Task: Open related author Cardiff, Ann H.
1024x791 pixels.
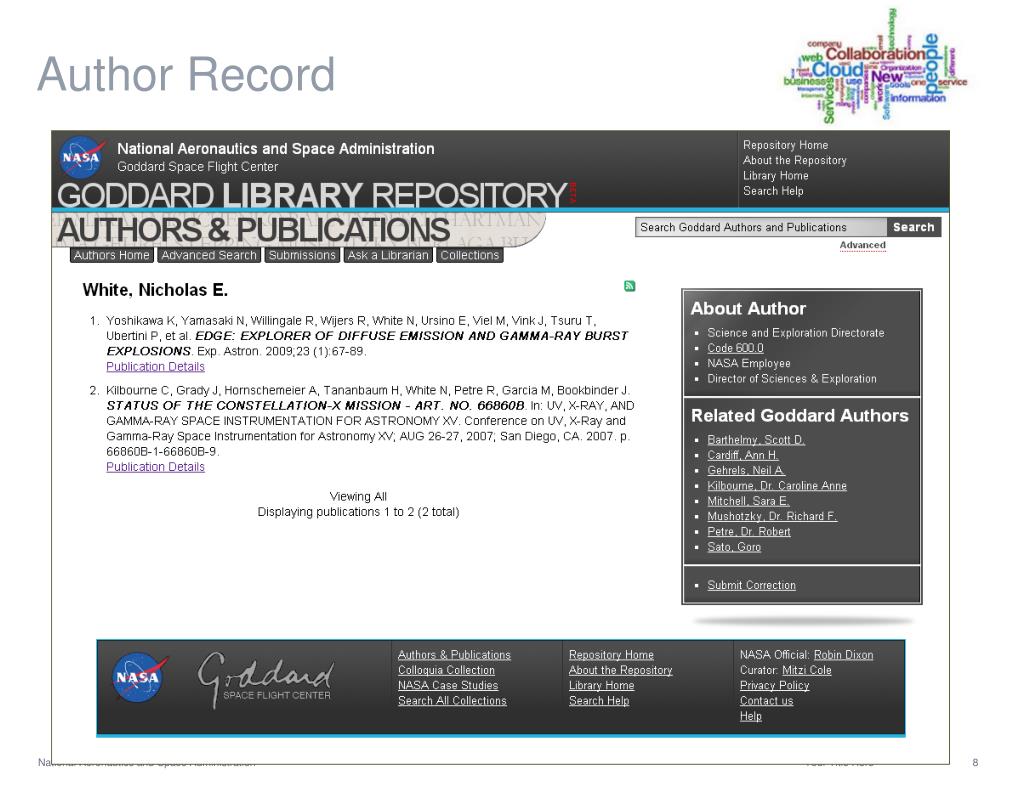Action: pyautogui.click(x=743, y=455)
